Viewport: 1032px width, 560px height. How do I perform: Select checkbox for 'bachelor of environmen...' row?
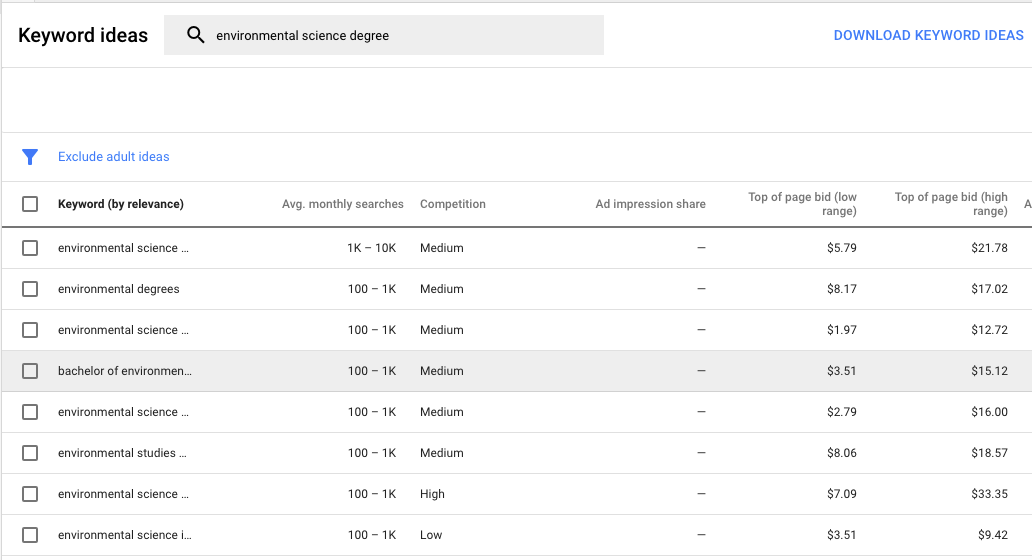[30, 371]
